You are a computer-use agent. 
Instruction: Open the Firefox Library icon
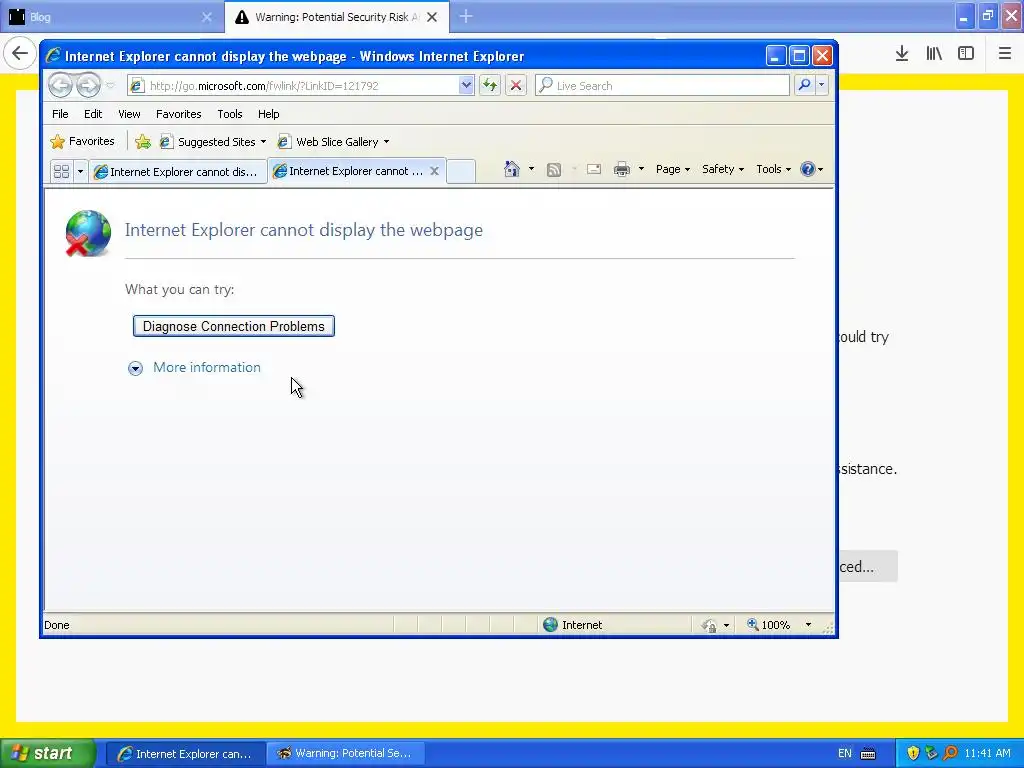(x=934, y=54)
